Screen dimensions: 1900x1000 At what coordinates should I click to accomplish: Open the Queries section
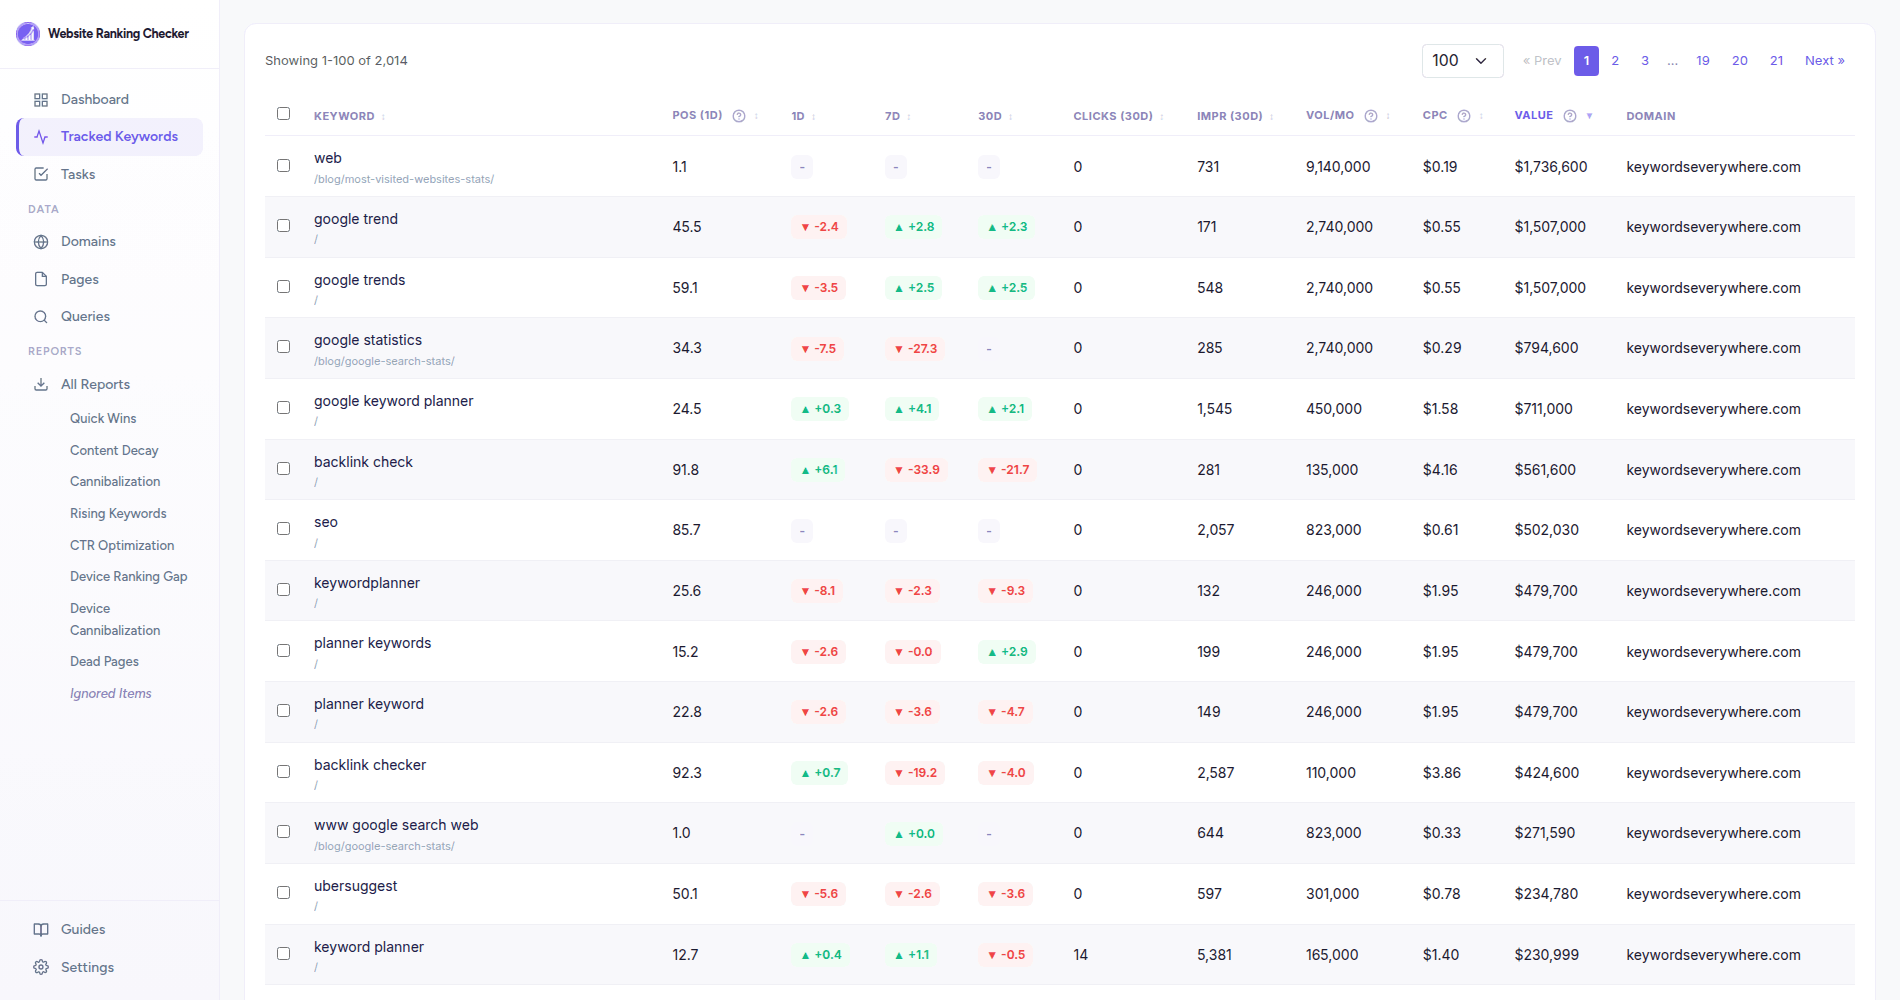109,317
